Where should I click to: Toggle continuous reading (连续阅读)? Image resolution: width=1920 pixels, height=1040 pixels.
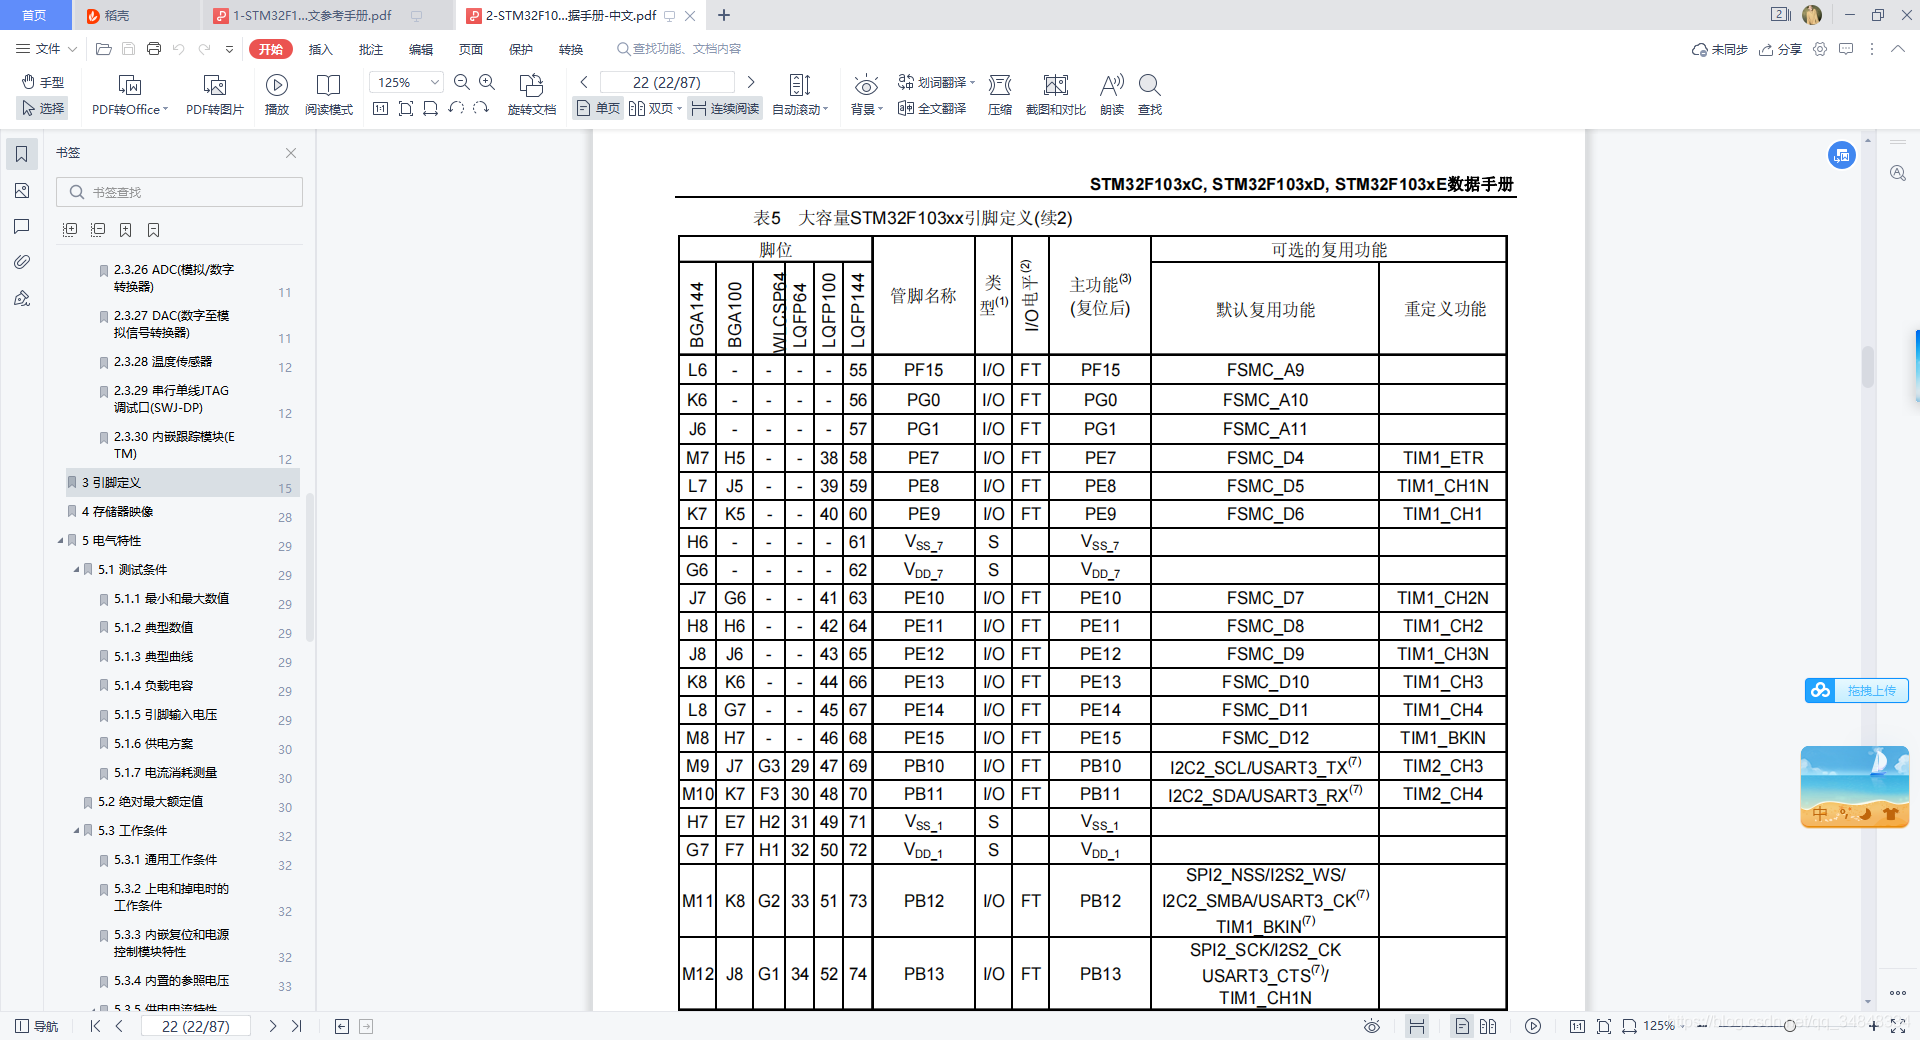(726, 108)
